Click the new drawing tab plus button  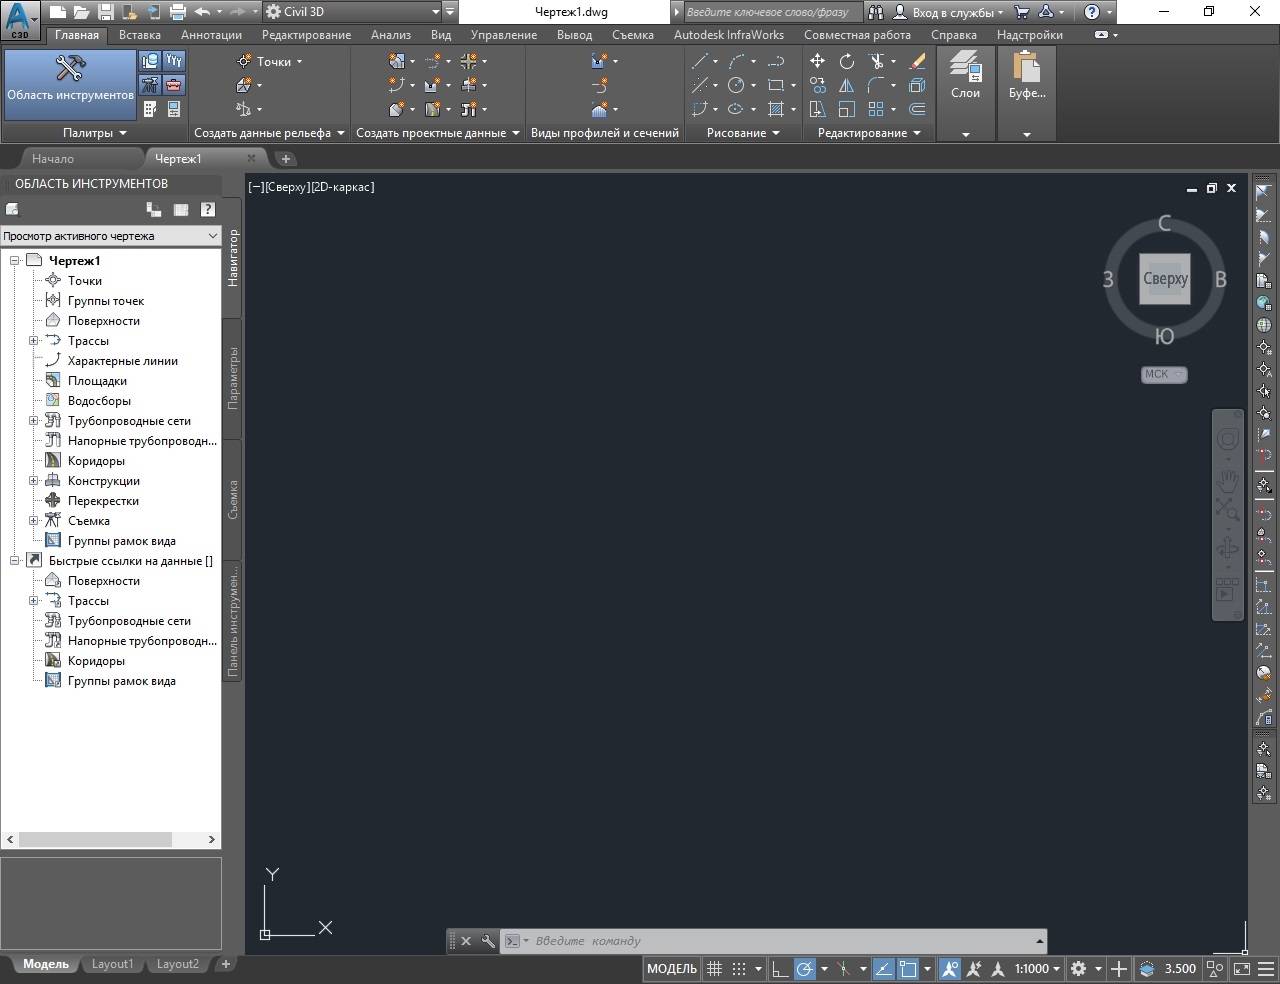pyautogui.click(x=285, y=158)
